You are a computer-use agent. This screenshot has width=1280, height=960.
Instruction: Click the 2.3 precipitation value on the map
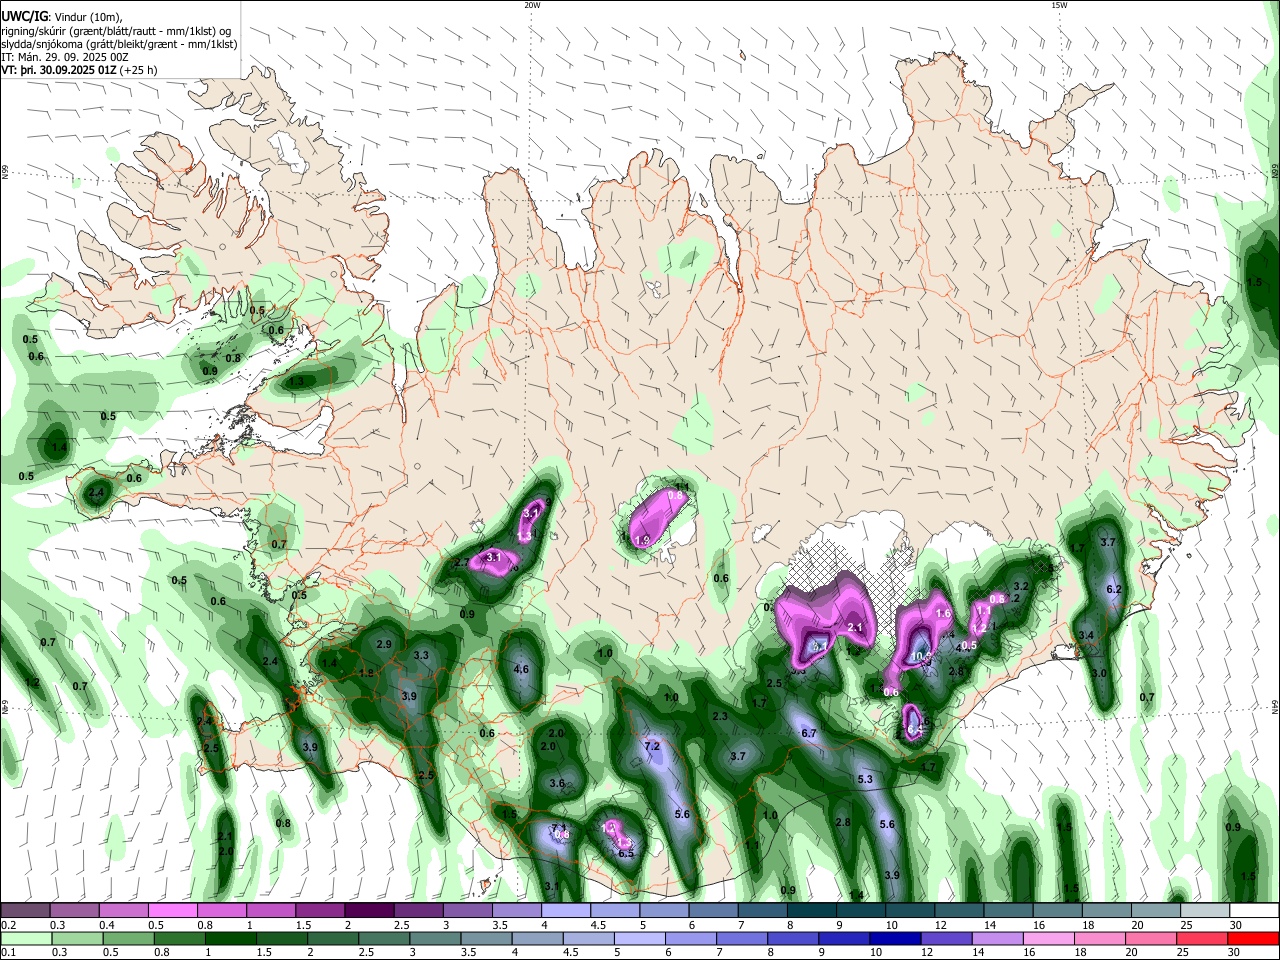(720, 716)
